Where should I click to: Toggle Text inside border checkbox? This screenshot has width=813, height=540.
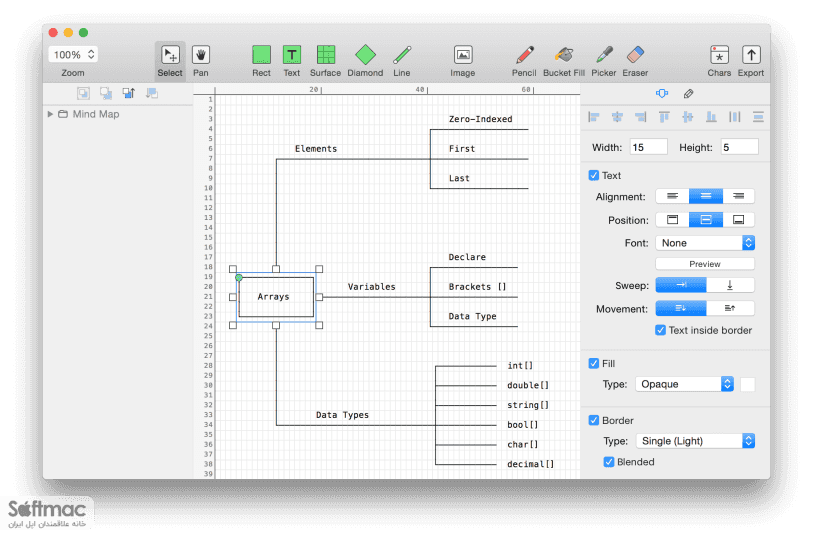click(660, 330)
